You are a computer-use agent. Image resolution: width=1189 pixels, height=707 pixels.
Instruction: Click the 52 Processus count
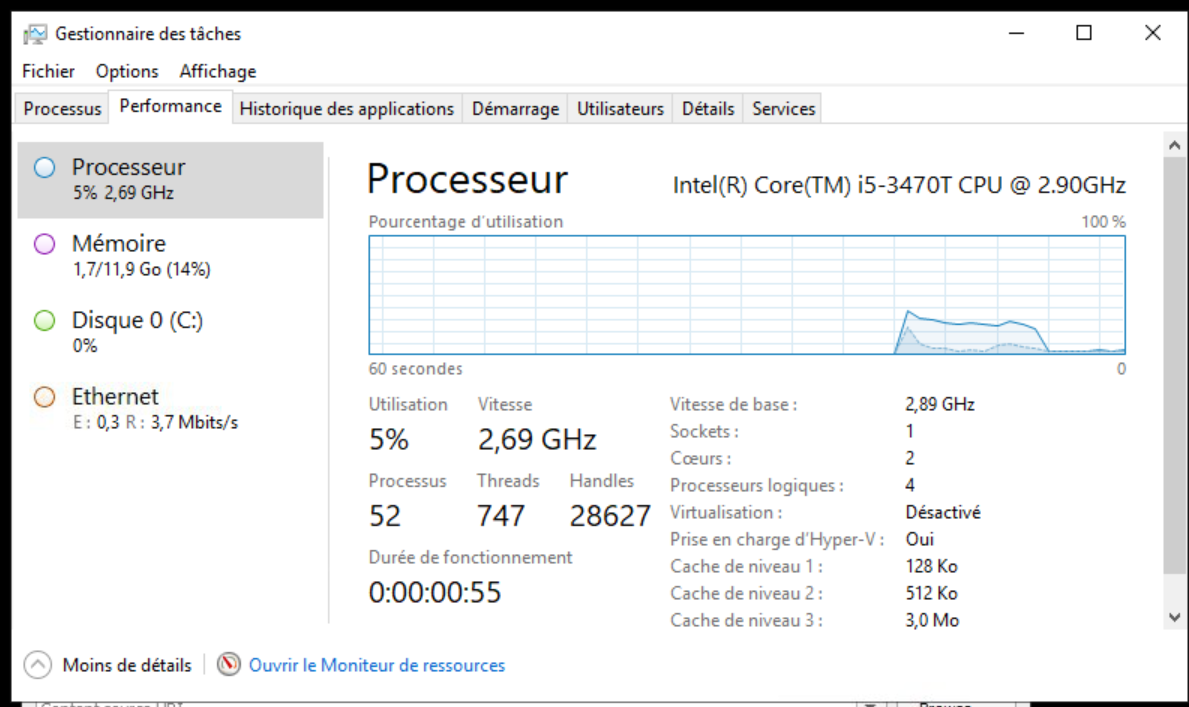coord(384,517)
